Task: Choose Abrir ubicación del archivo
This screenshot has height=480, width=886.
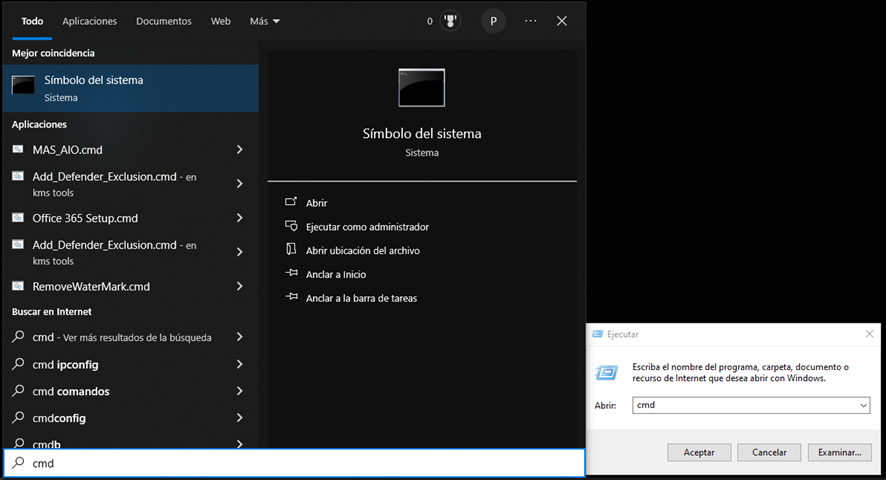Action: click(x=363, y=250)
